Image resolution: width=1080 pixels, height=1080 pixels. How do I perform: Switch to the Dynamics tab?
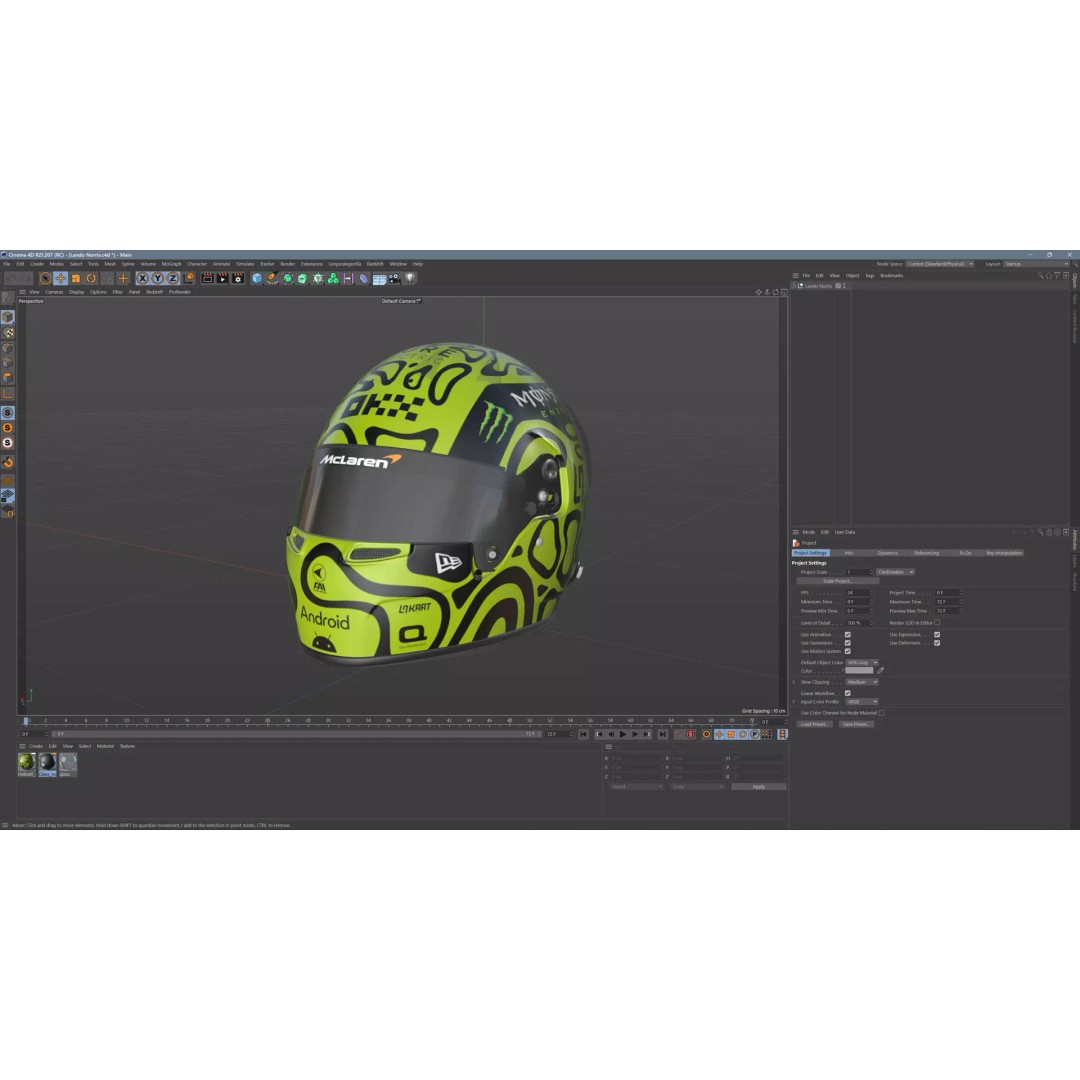point(888,553)
